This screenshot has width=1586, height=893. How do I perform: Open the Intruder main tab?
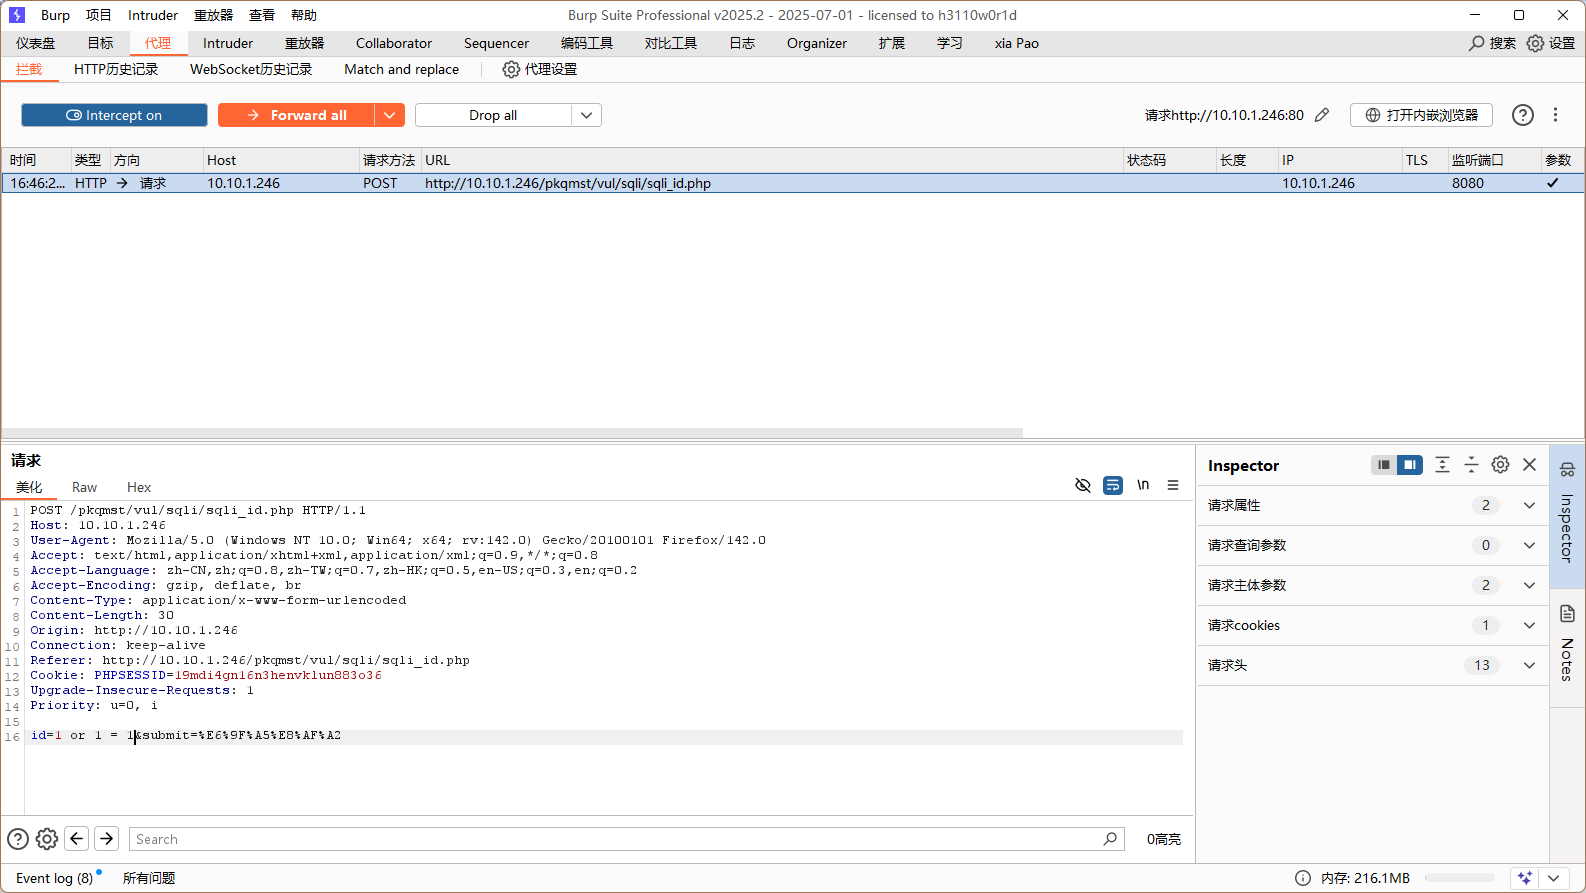[x=228, y=43]
